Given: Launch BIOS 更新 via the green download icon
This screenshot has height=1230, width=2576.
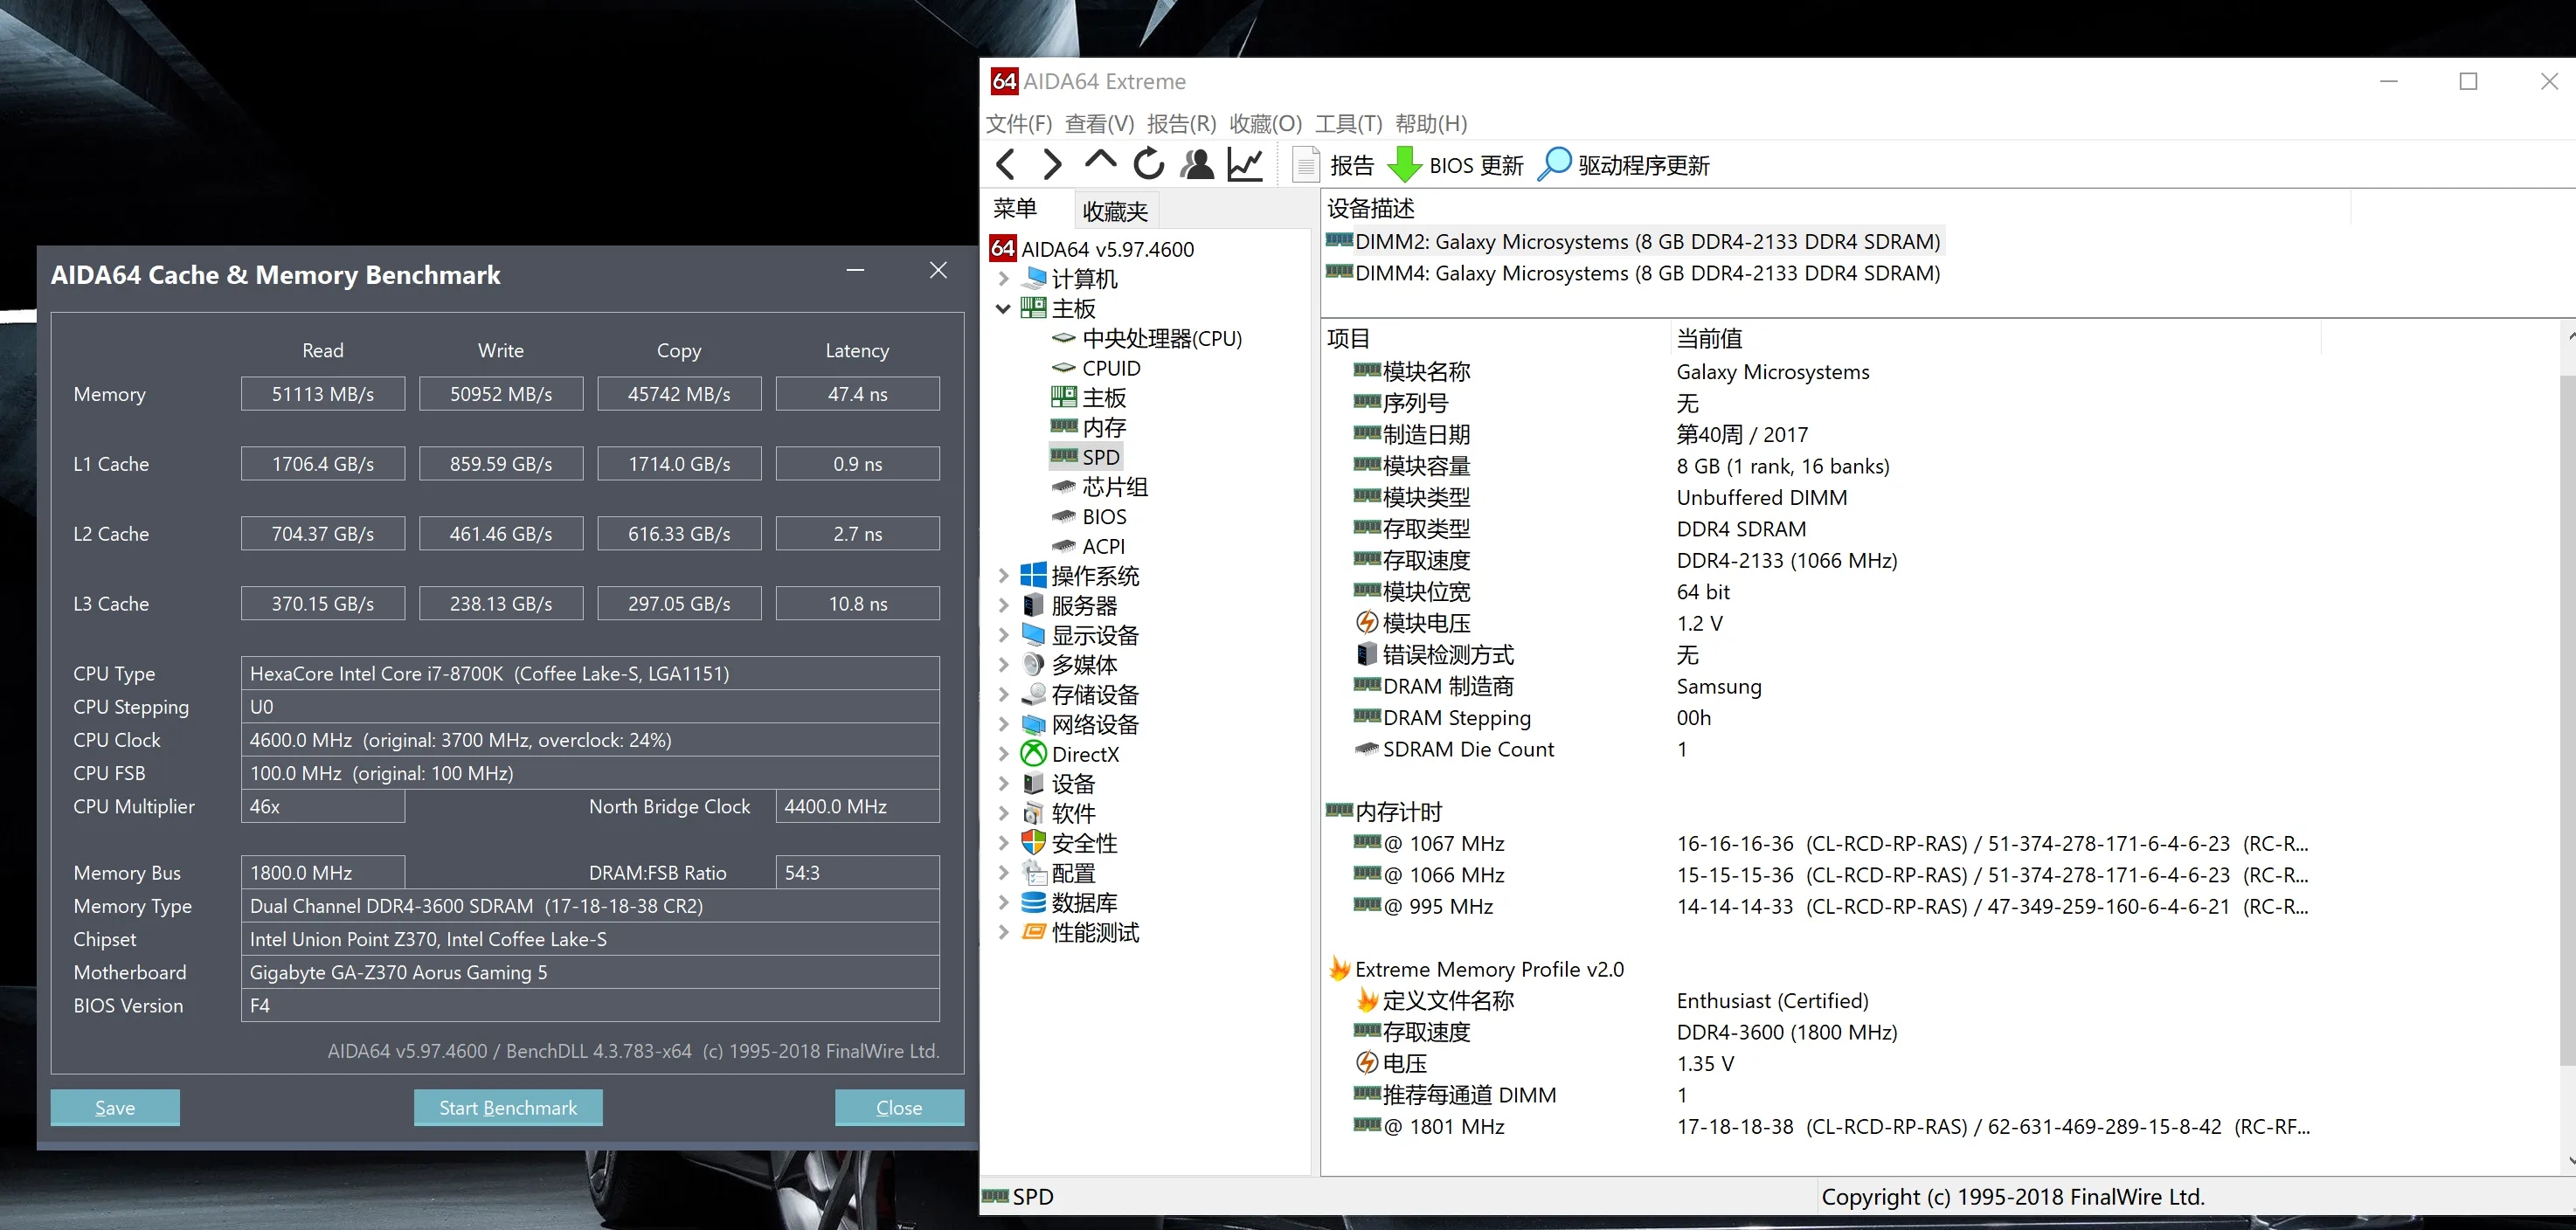Looking at the screenshot, I should [1404, 164].
